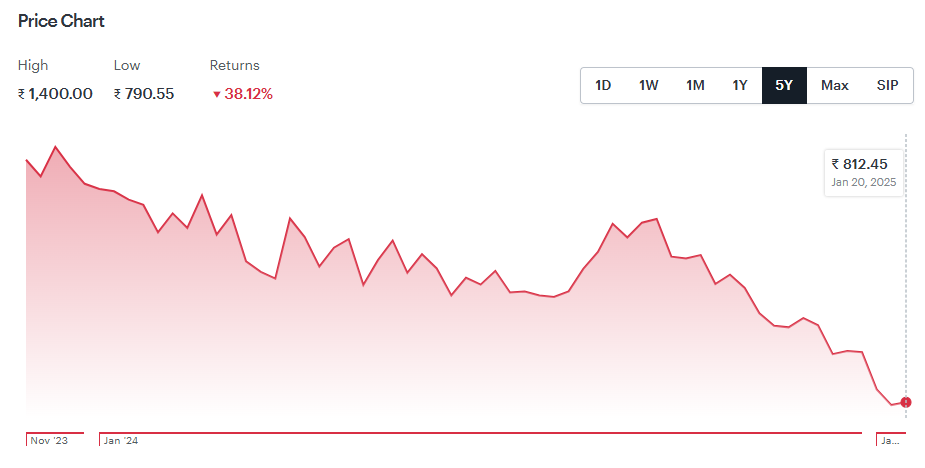Select the 1Y time range

tap(740, 86)
